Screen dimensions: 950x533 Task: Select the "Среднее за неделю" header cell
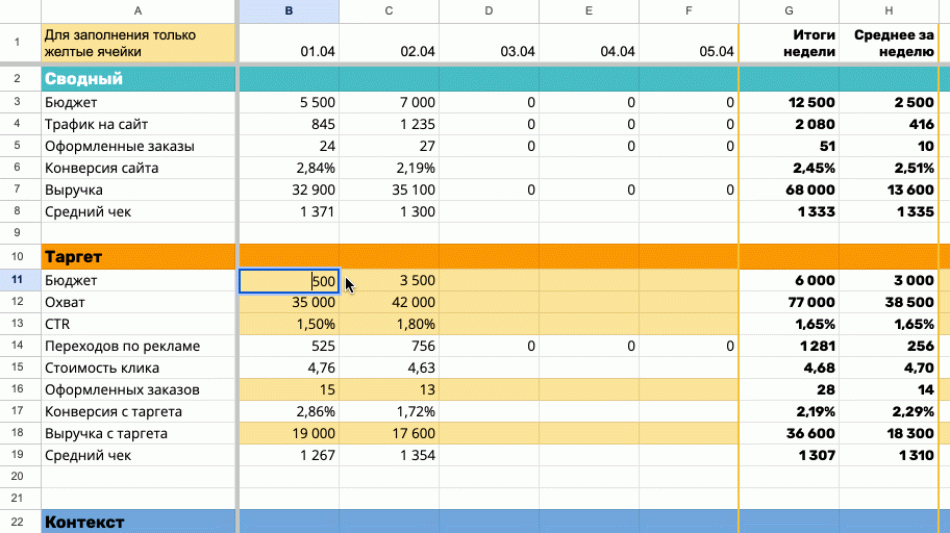click(888, 43)
